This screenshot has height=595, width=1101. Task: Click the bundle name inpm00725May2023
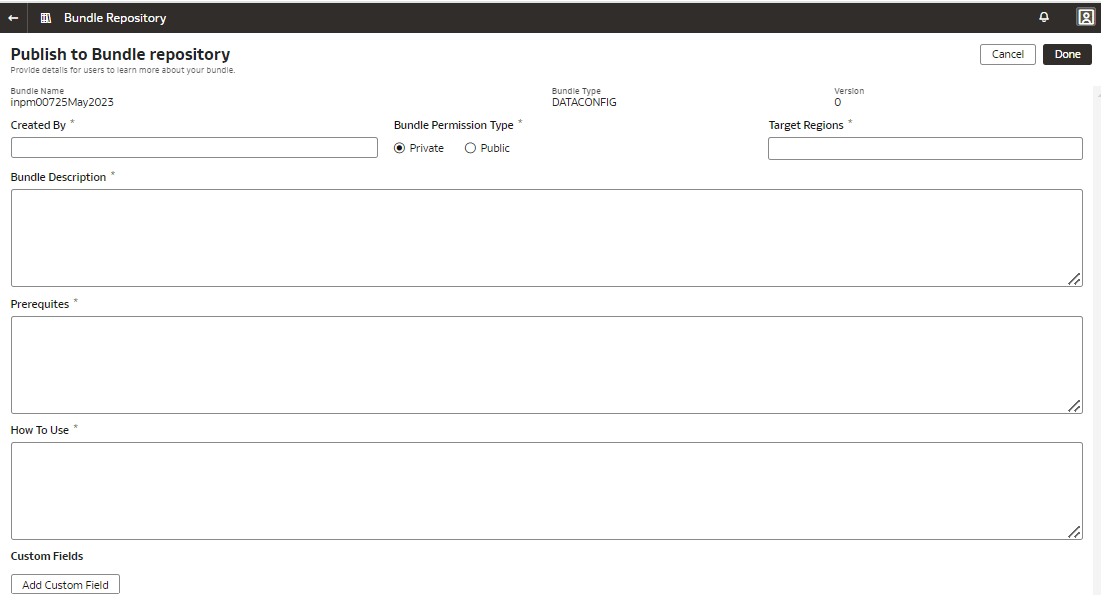[x=62, y=102]
